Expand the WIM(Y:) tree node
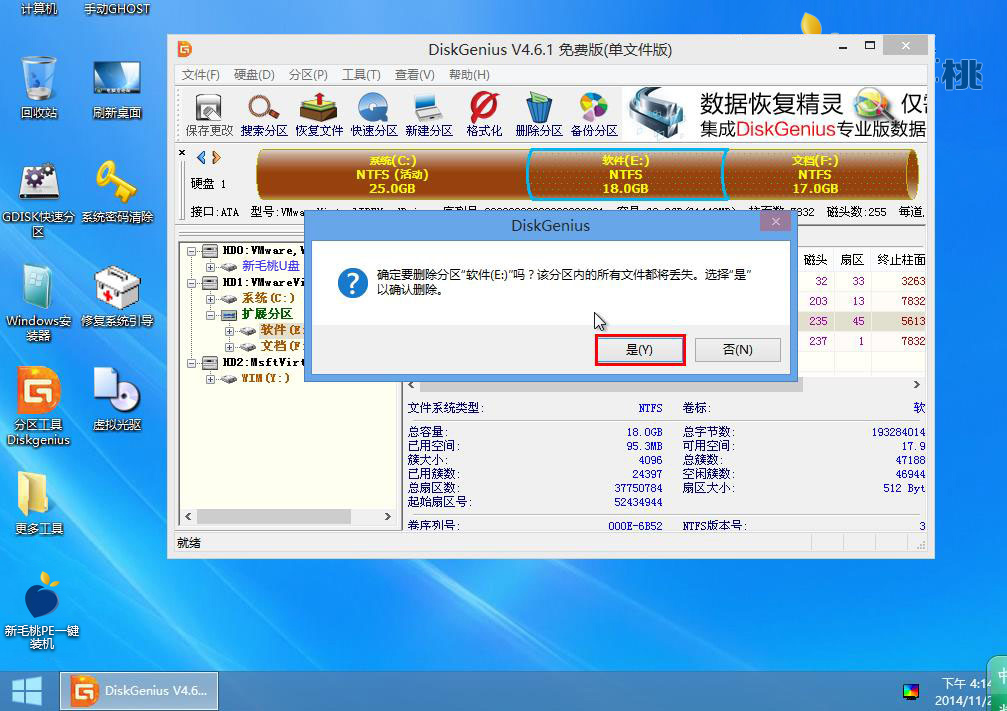Screen dimensions: 1007x711 tap(210, 379)
